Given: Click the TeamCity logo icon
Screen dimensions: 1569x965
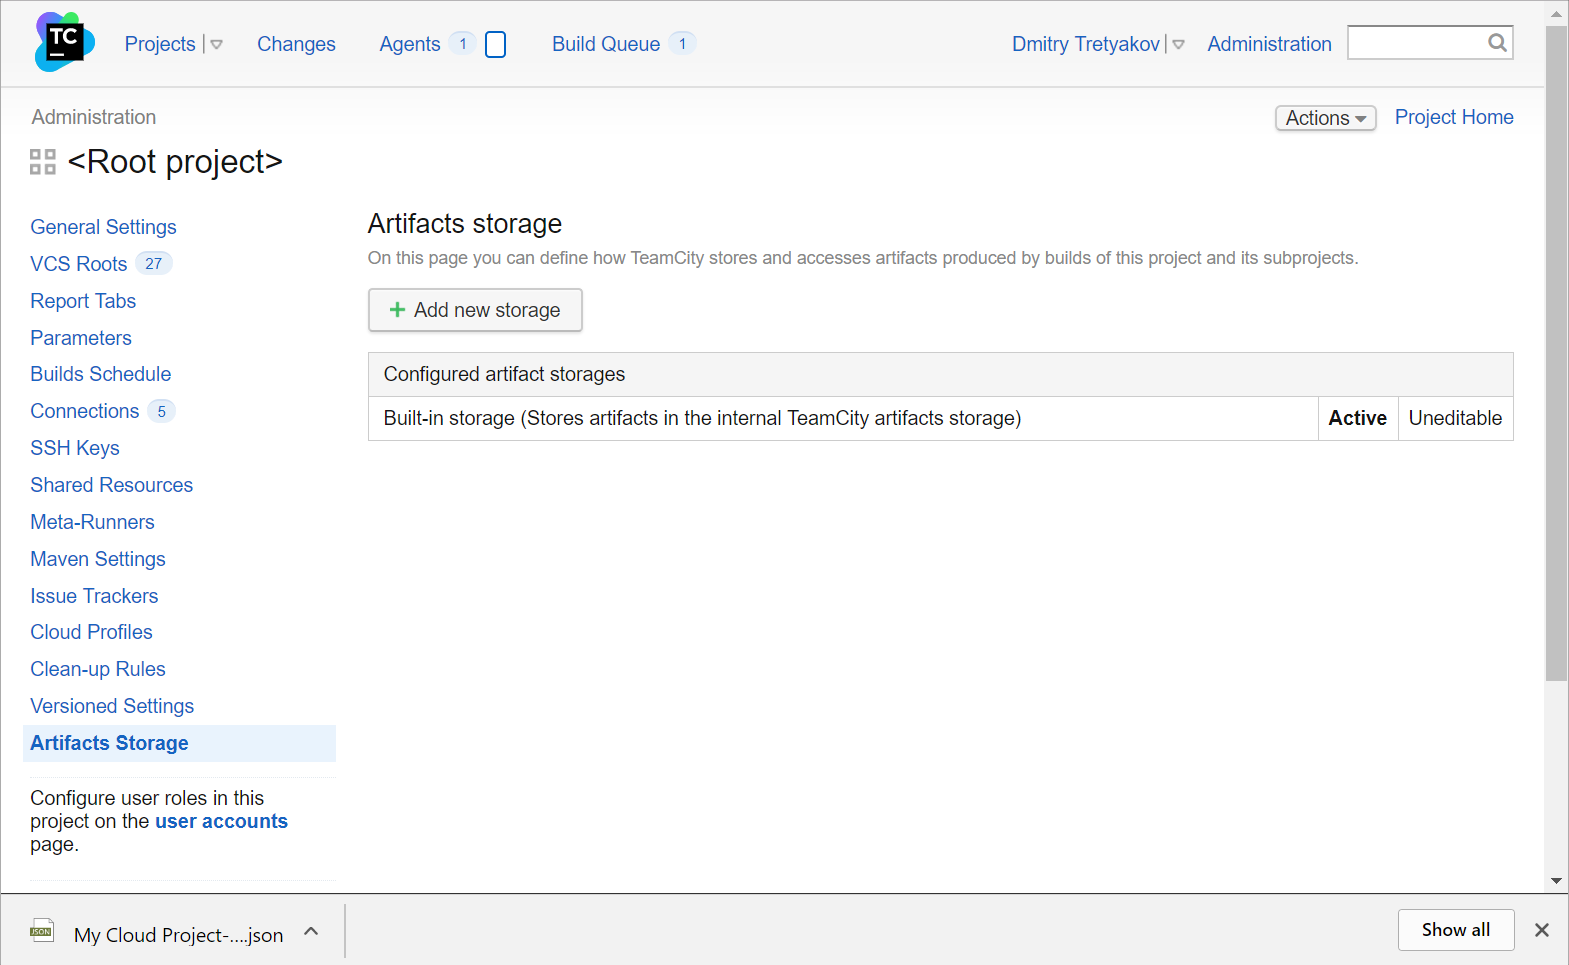Looking at the screenshot, I should pos(65,42).
